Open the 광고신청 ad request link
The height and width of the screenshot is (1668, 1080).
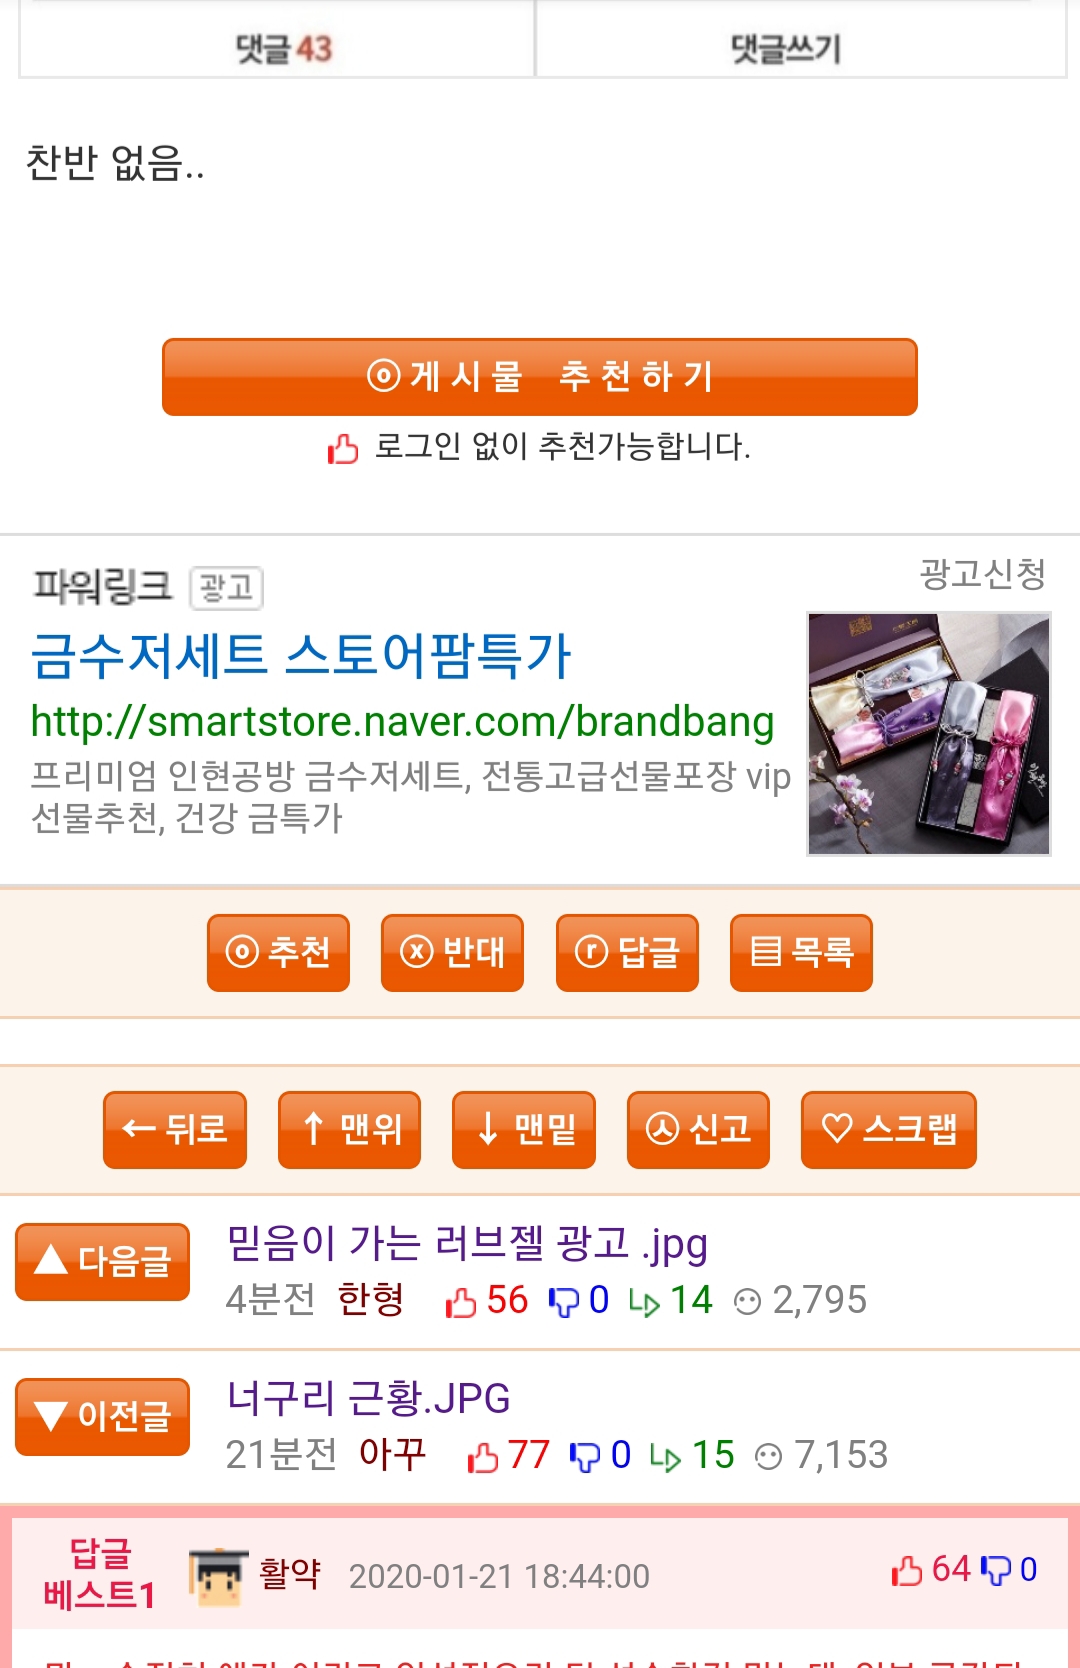tap(982, 574)
